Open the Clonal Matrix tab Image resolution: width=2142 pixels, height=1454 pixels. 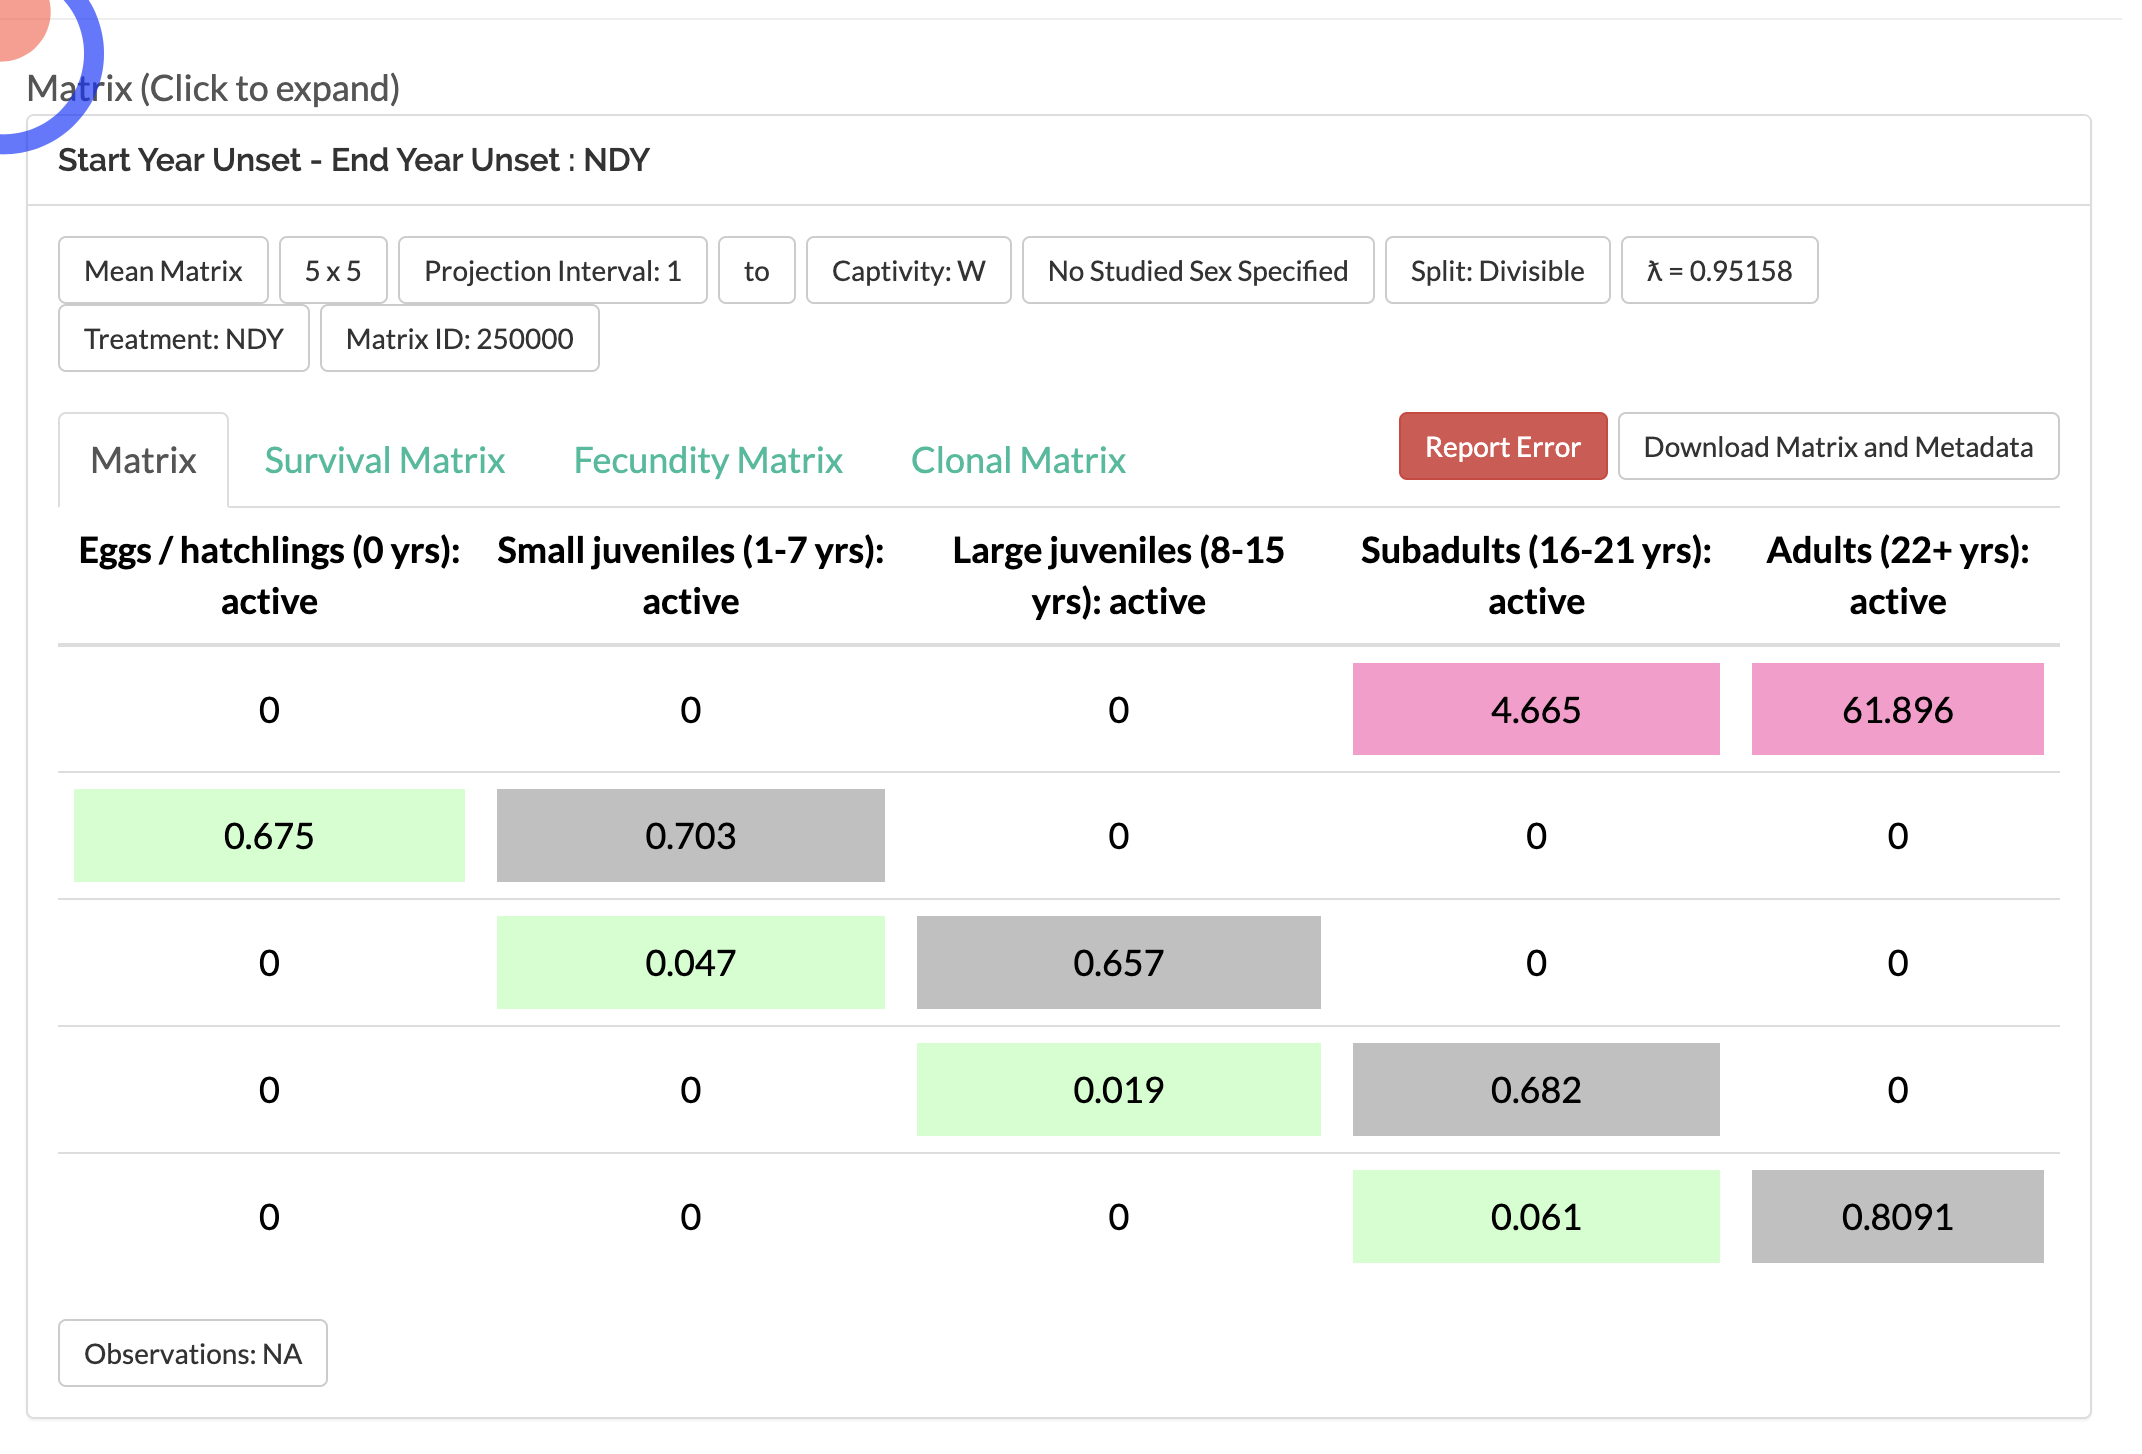(1018, 460)
